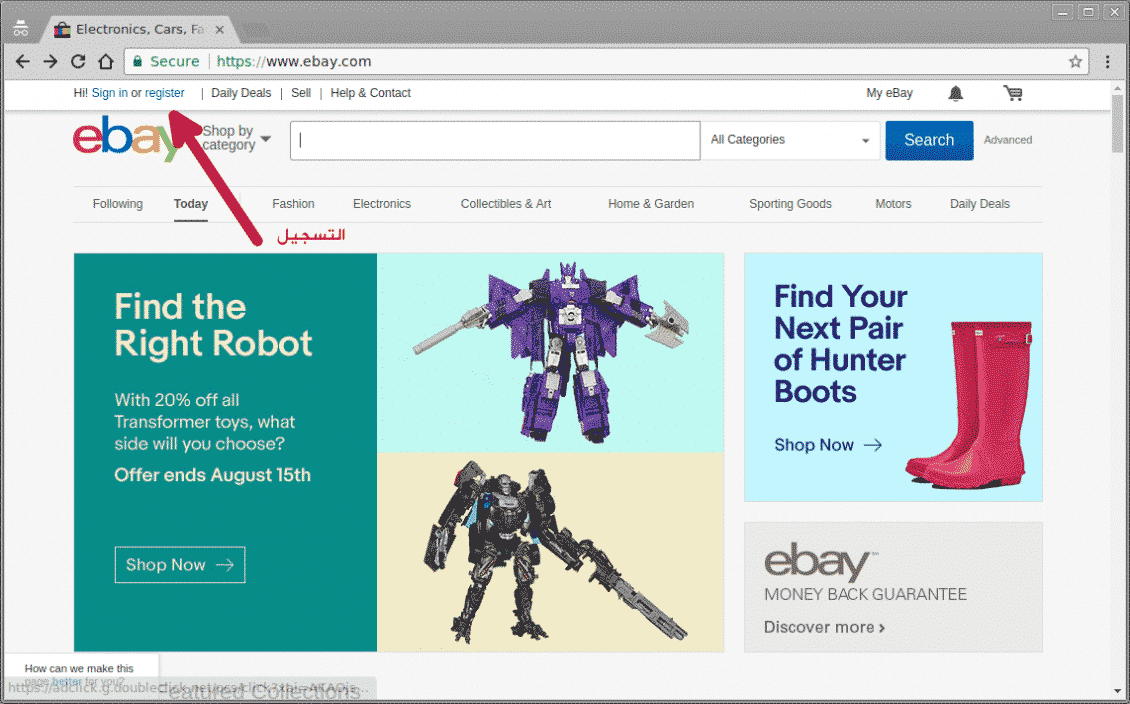Screen dimensions: 1130x704
Task: Open the Motors tab
Action: pos(893,204)
